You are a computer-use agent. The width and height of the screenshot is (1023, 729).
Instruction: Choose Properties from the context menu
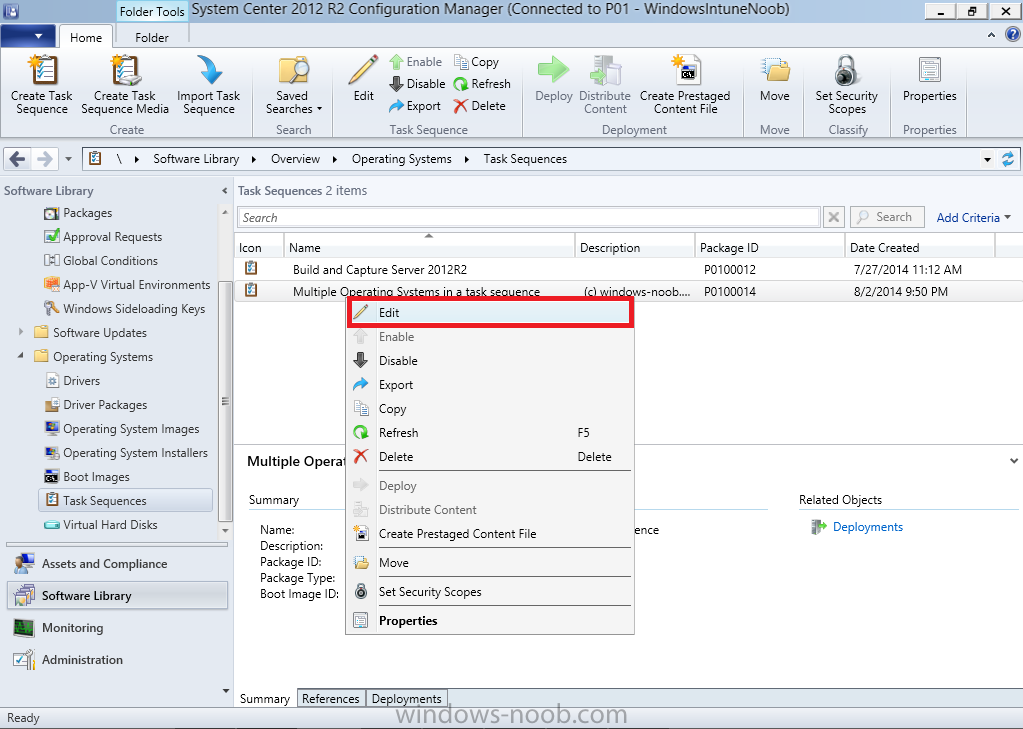[x=490, y=621]
